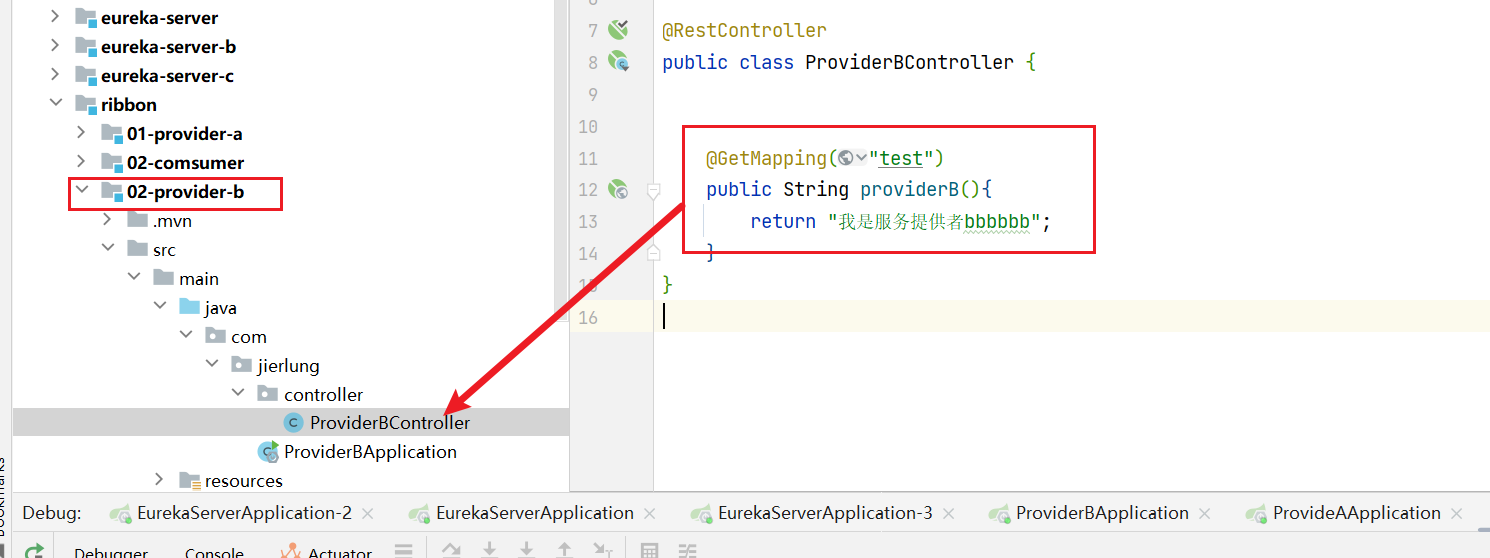Collapse the java source folder
The height and width of the screenshot is (558, 1490).
pyautogui.click(x=159, y=307)
